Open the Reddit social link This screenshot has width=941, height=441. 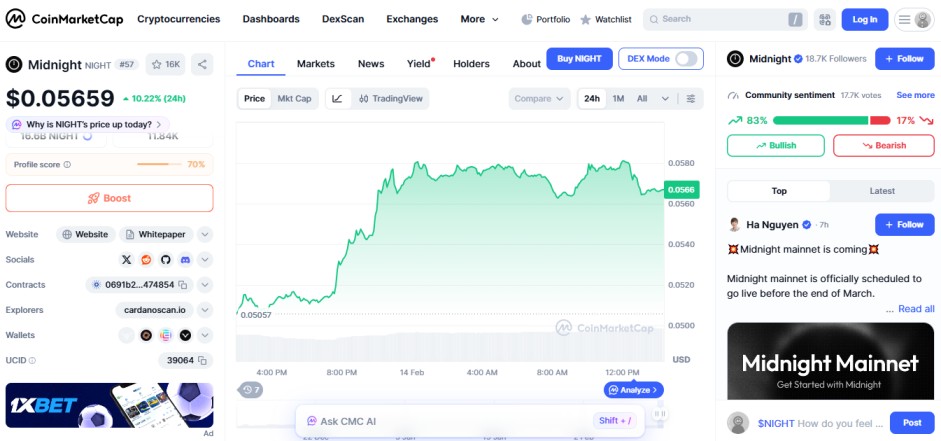click(146, 260)
